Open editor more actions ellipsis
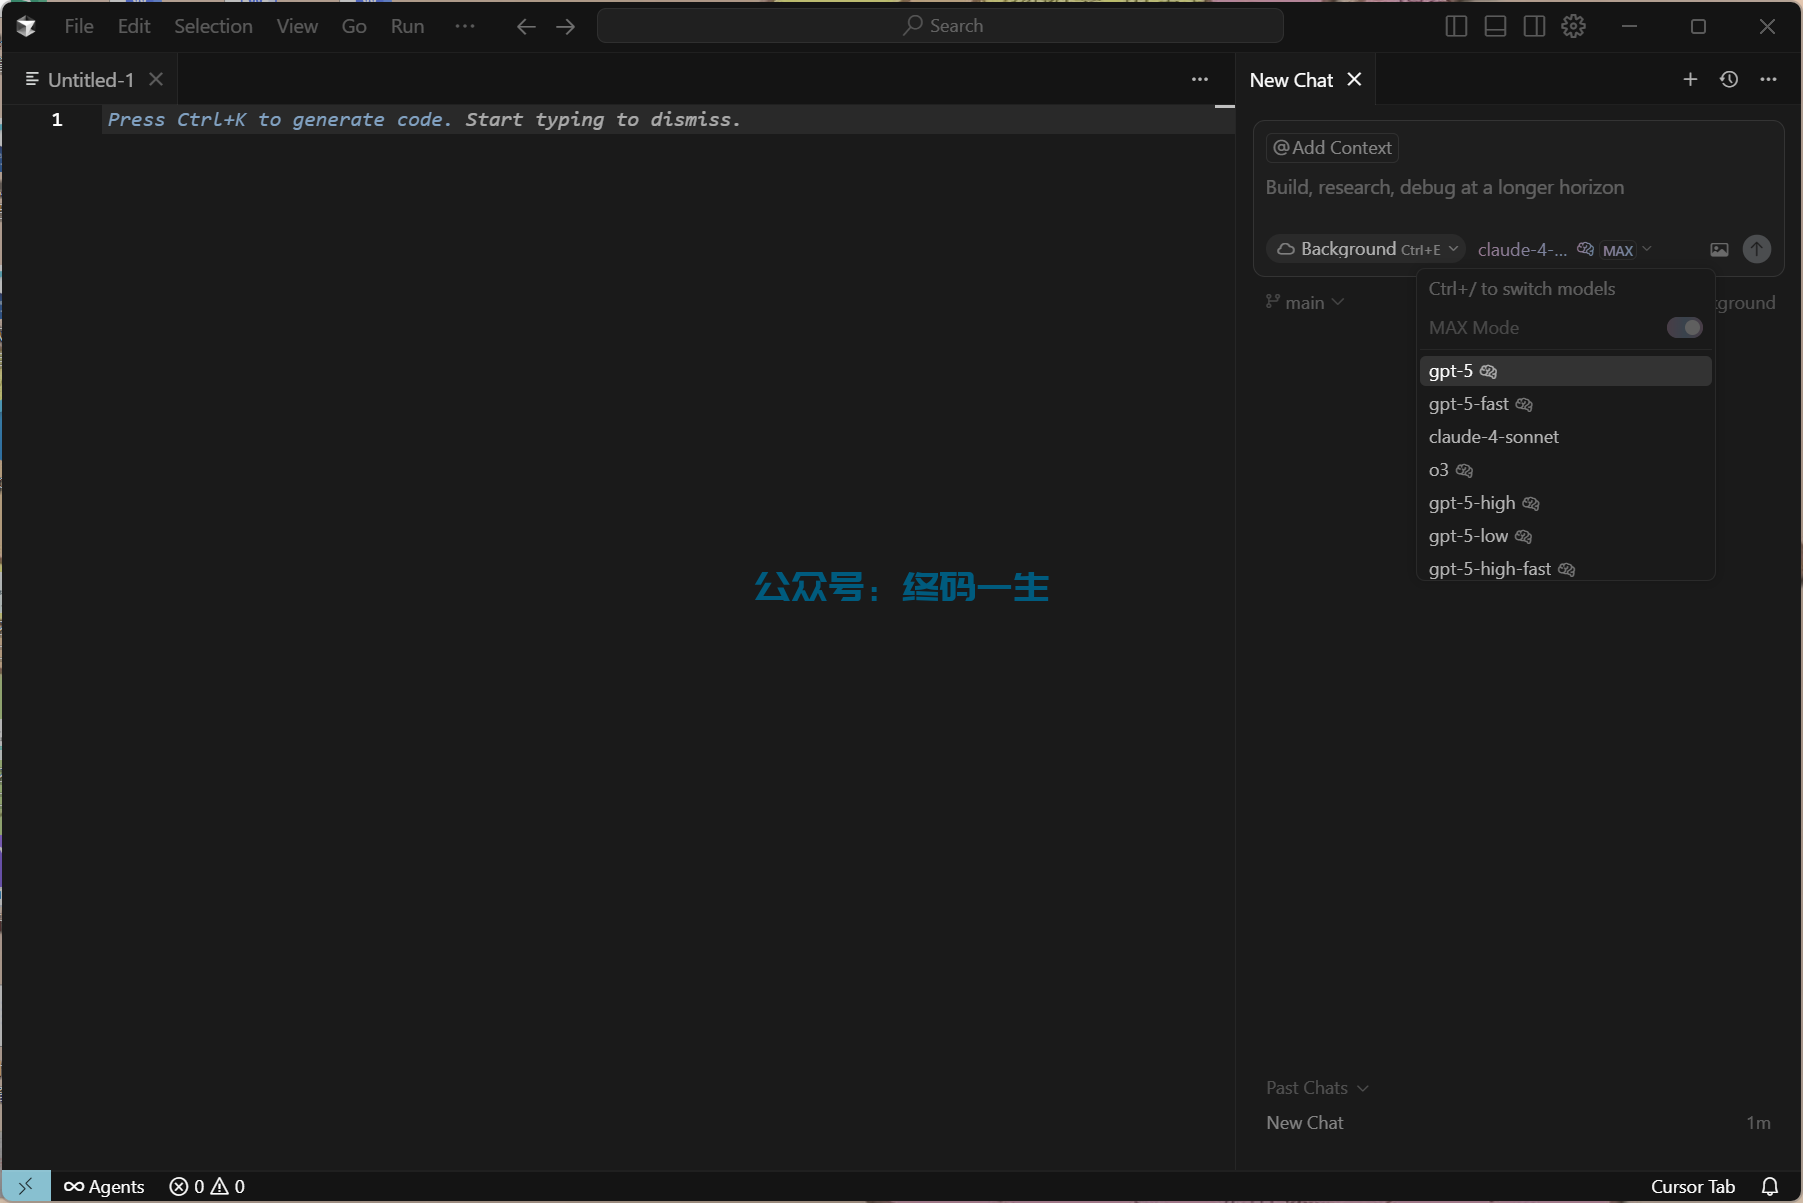 tap(1200, 80)
